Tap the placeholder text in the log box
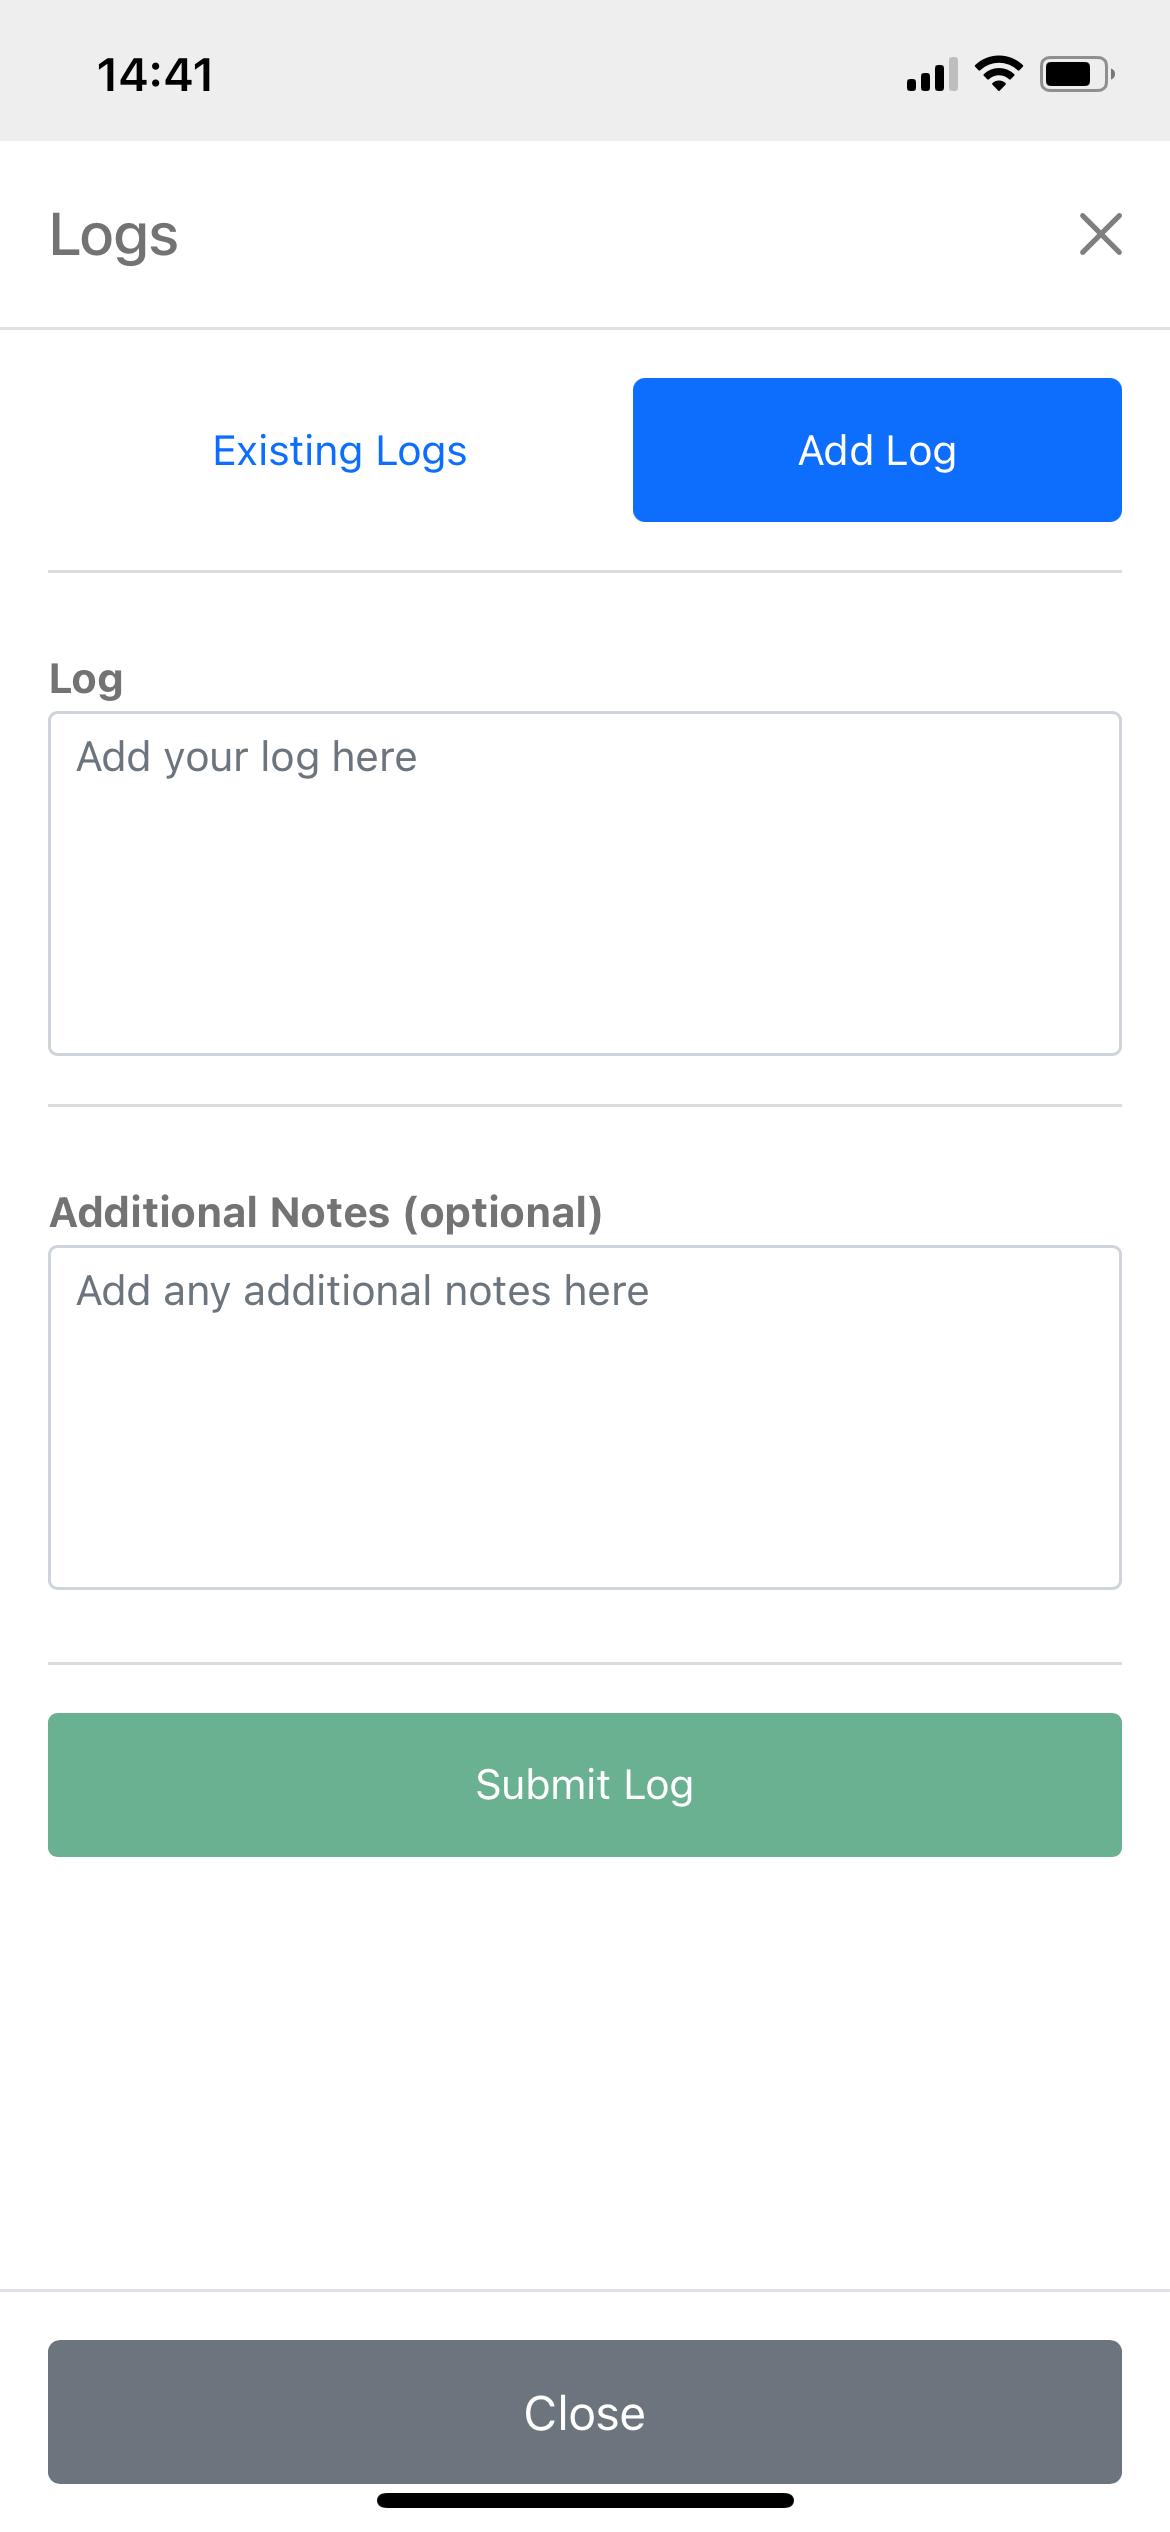The height and width of the screenshot is (2532, 1170). click(x=246, y=756)
